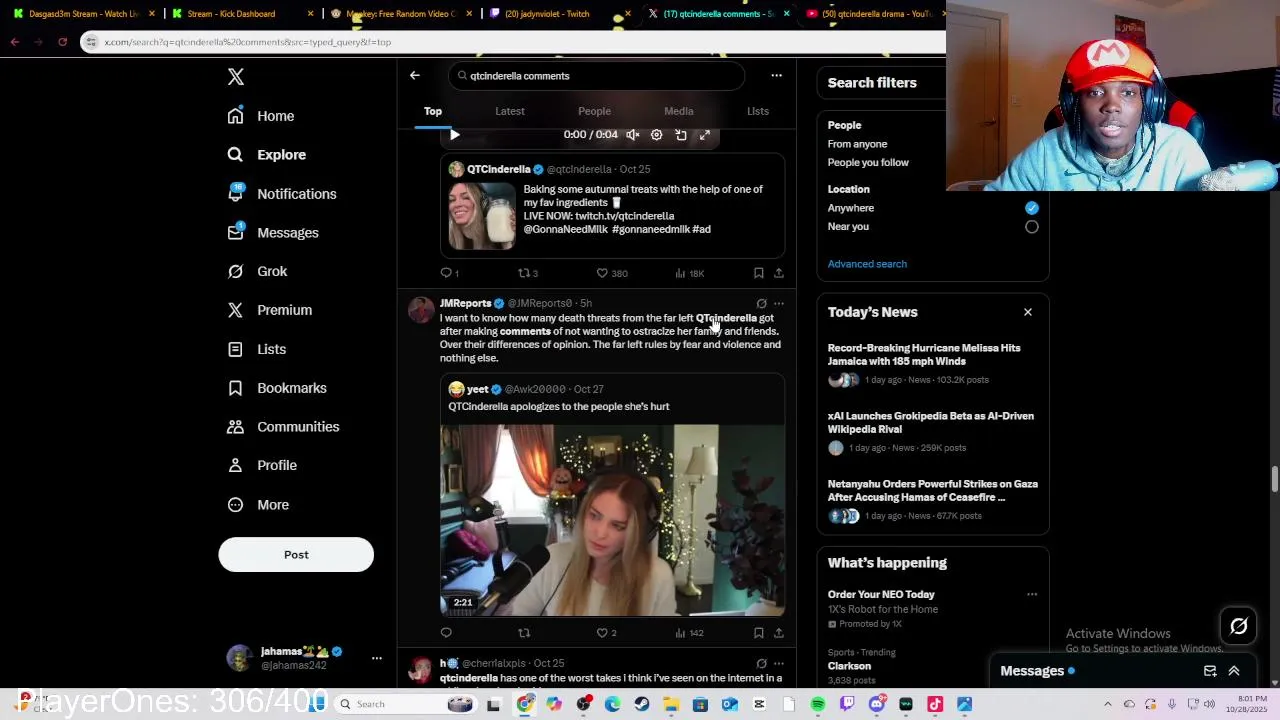Switch to the People tab
This screenshot has width=1280, height=720.
click(594, 111)
